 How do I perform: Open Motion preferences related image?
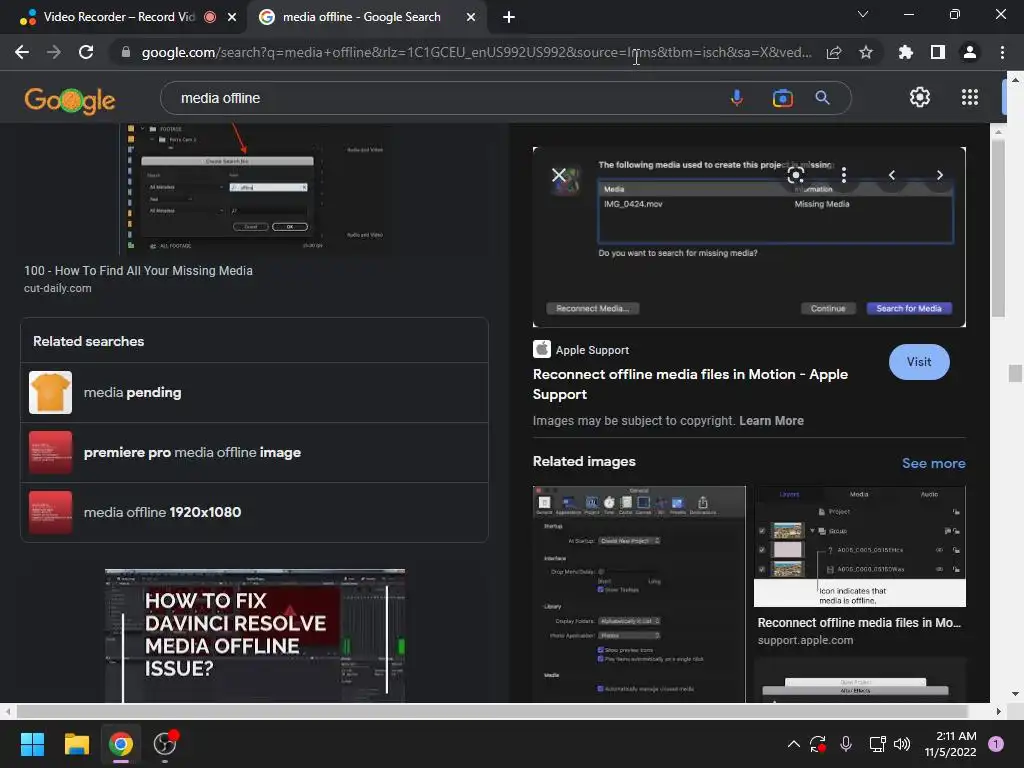tap(639, 594)
